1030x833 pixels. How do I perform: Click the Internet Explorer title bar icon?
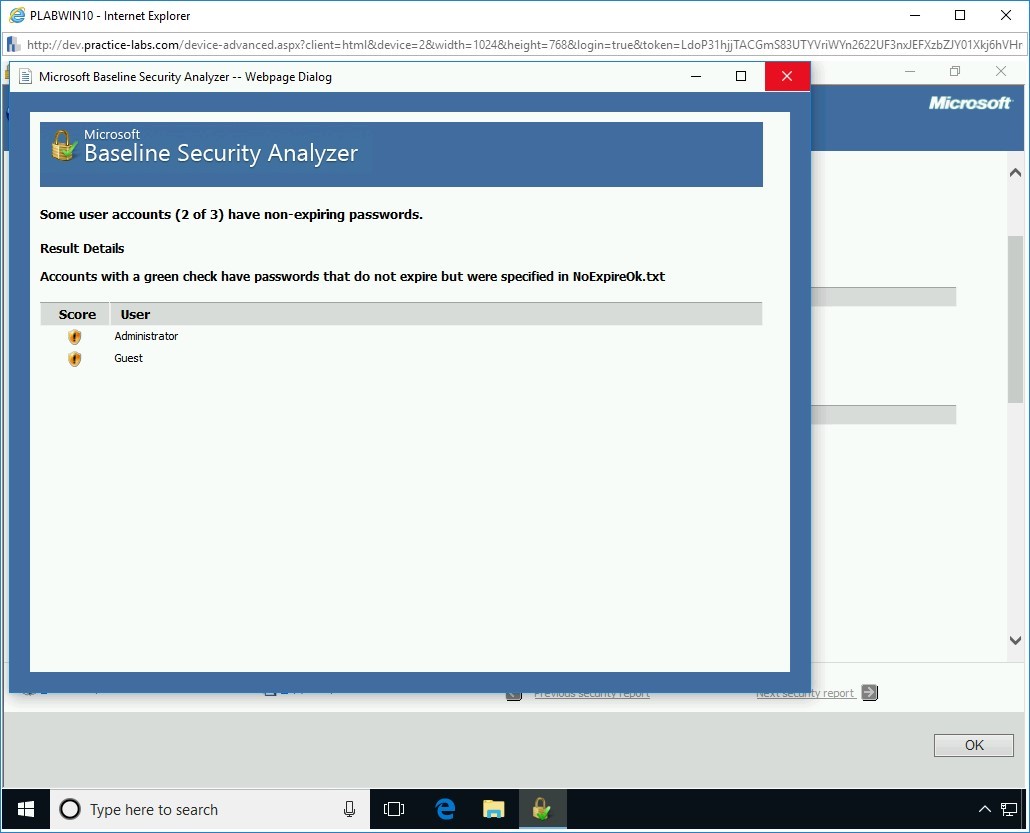(17, 15)
